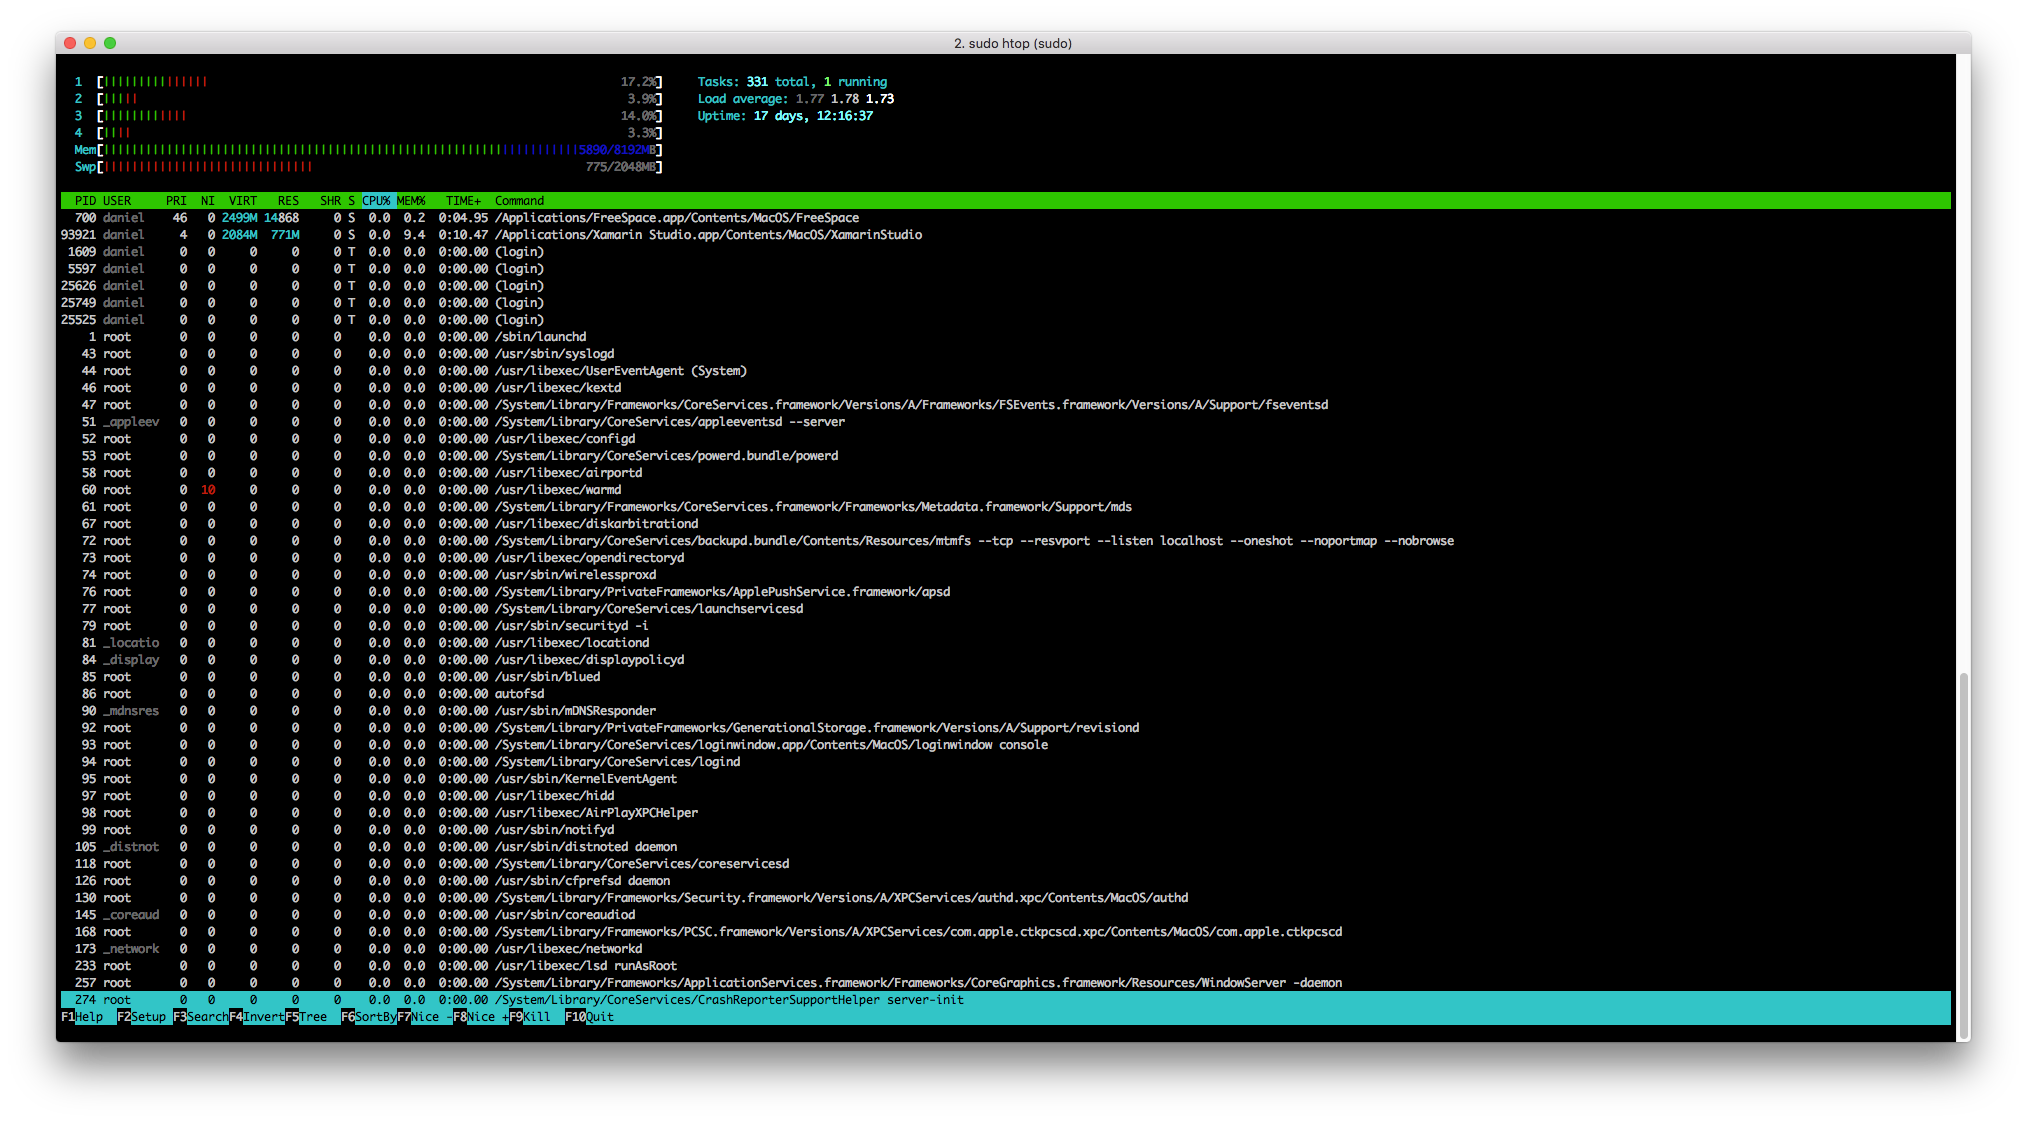Select the FreeSpace process row
Screen dimensions: 2027x1122
pyautogui.click(x=1005, y=218)
